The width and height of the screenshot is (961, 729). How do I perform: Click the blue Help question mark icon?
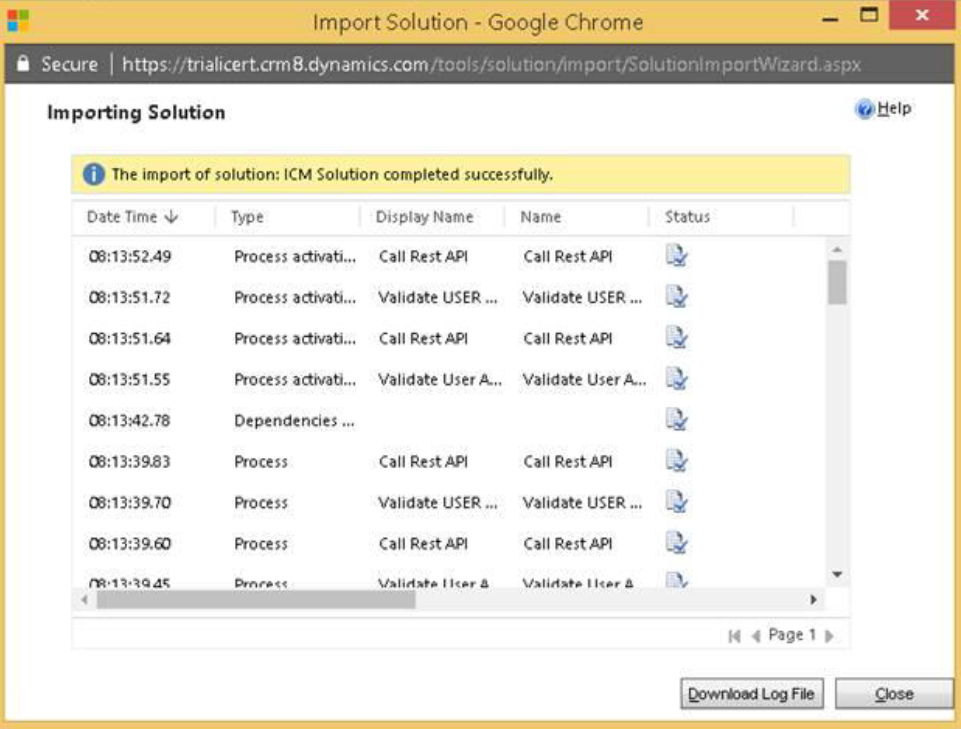pyautogui.click(x=865, y=110)
